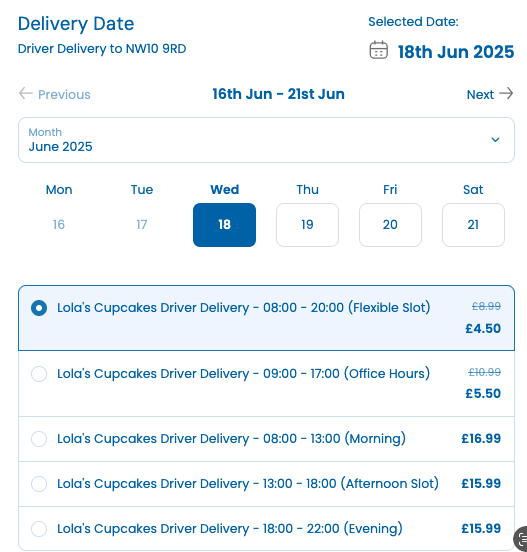527x552 pixels.
Task: Click the disabled Tuesday 17 date
Action: 142,225
